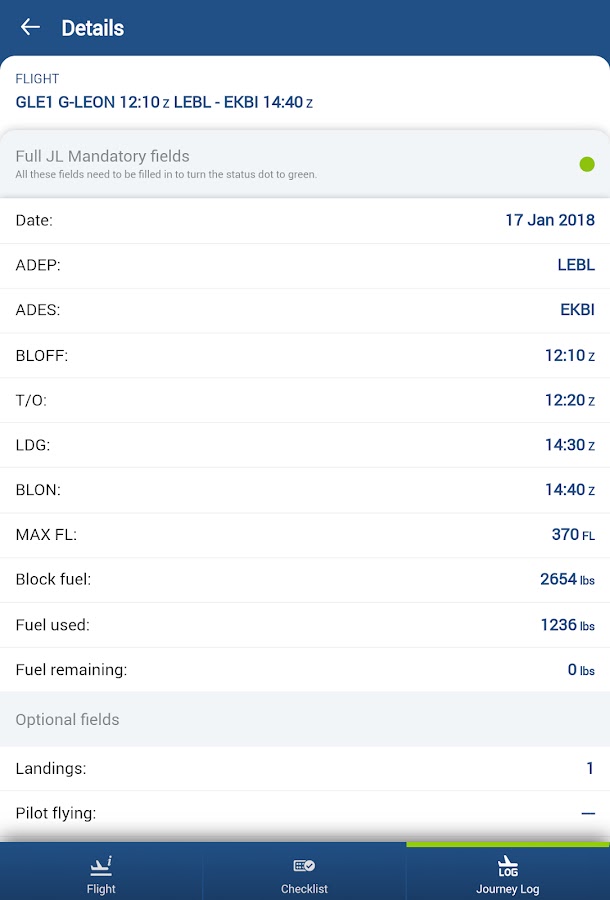Open the Flight tab
This screenshot has height=900, width=610.
(101, 874)
